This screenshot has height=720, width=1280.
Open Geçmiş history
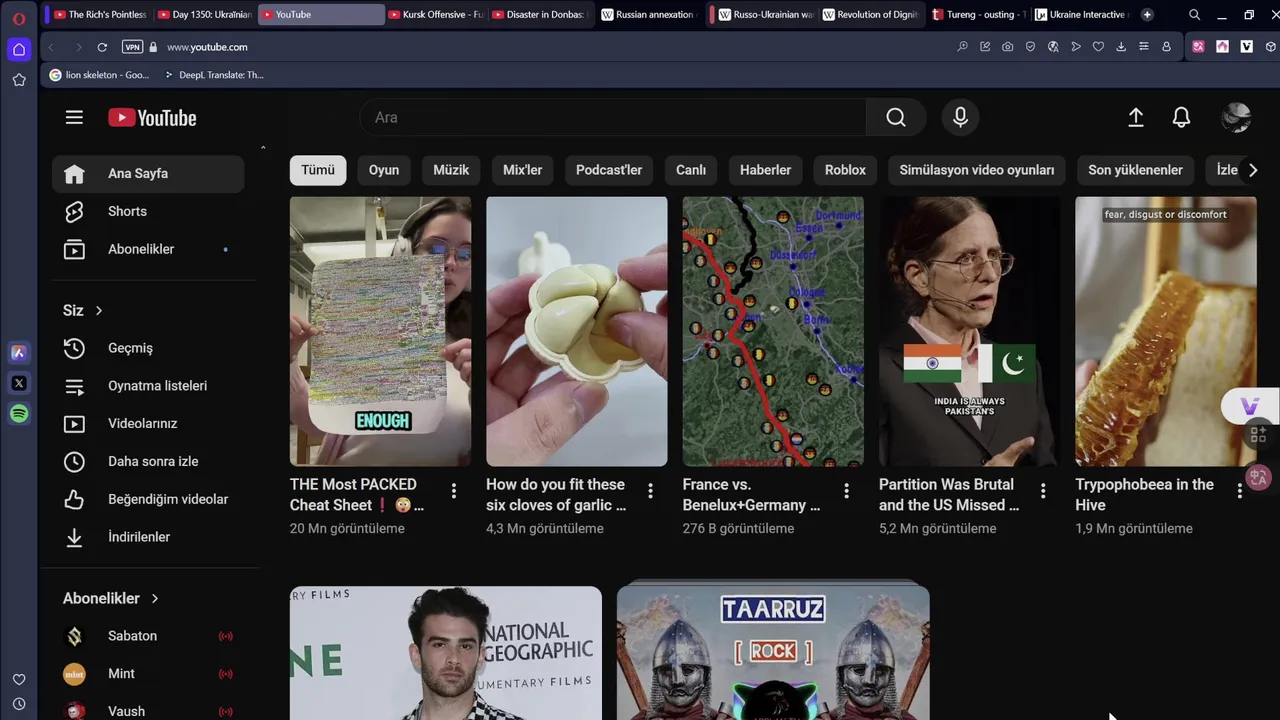(x=148, y=348)
